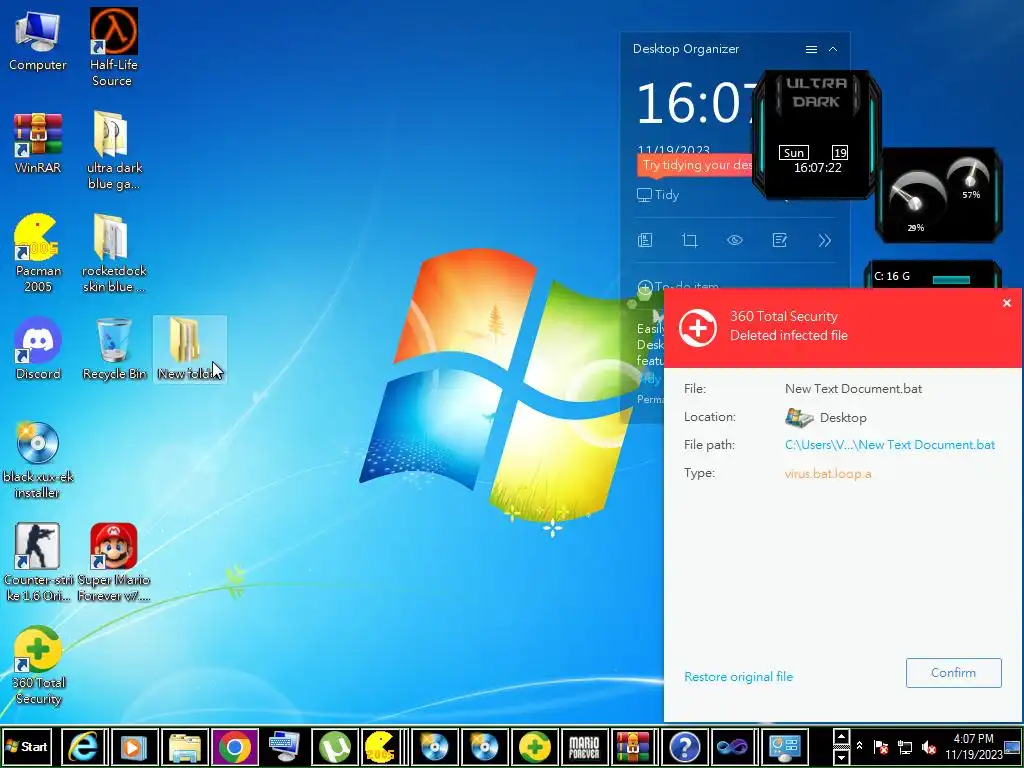Add a To-do item in Desktop Organizer
1024x768 pixels.
(x=678, y=286)
